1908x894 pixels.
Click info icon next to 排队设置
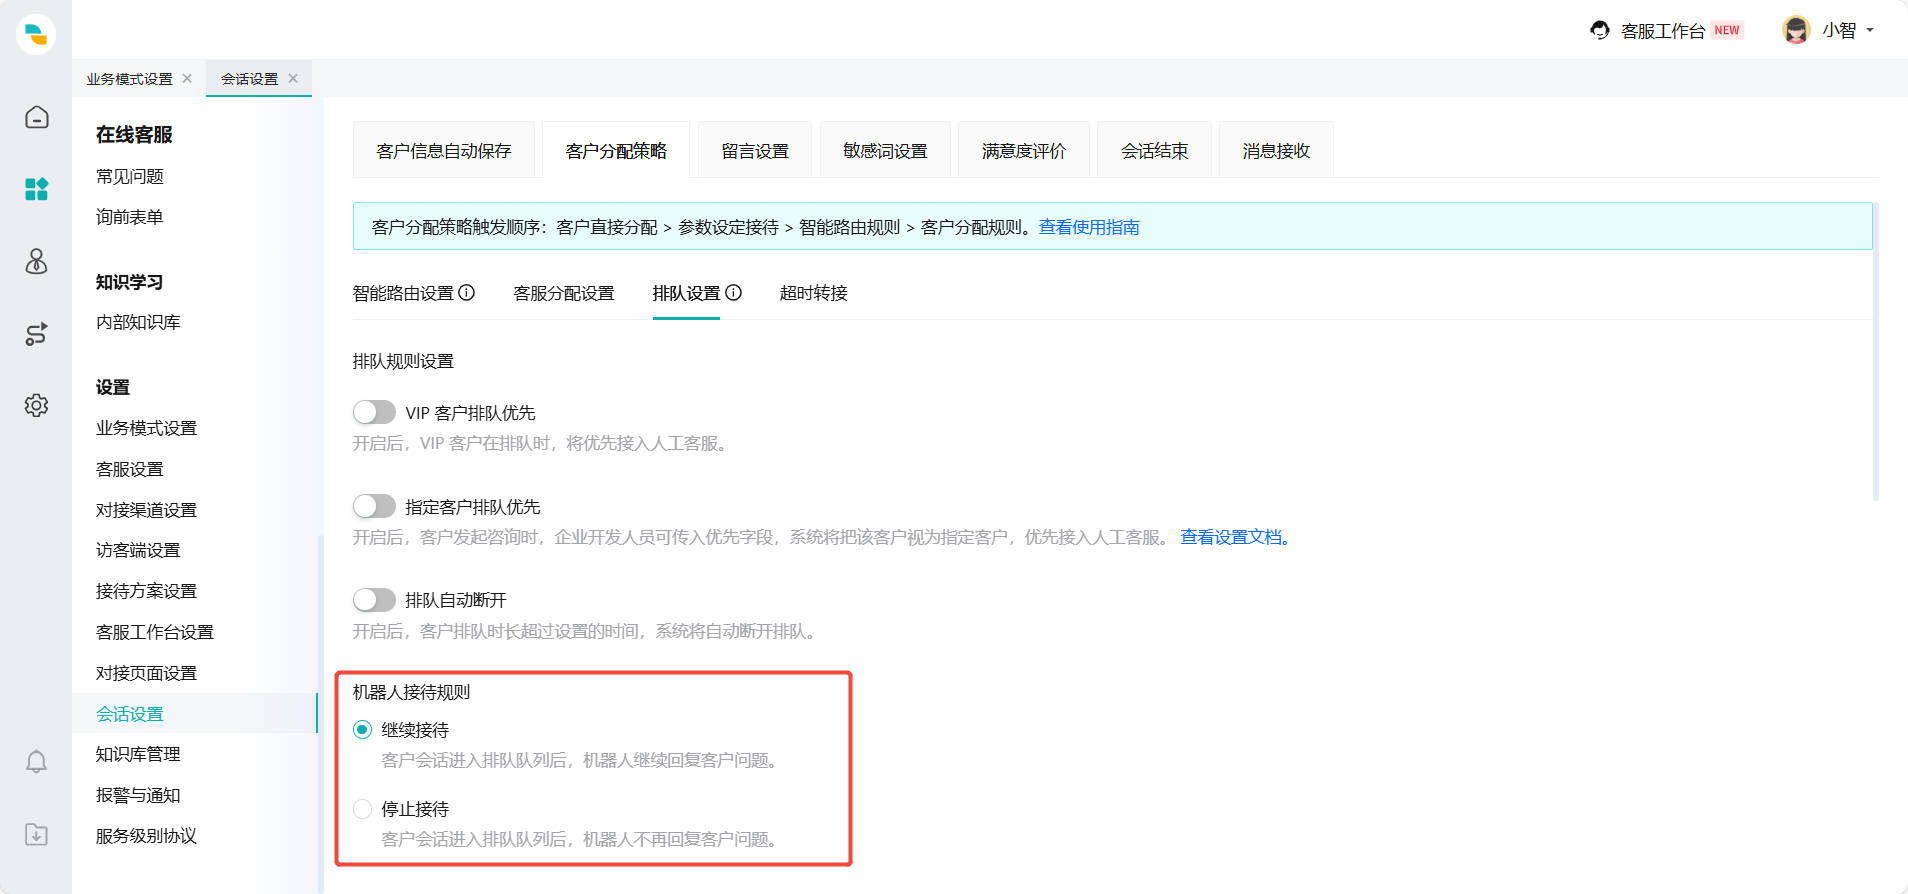click(x=733, y=292)
